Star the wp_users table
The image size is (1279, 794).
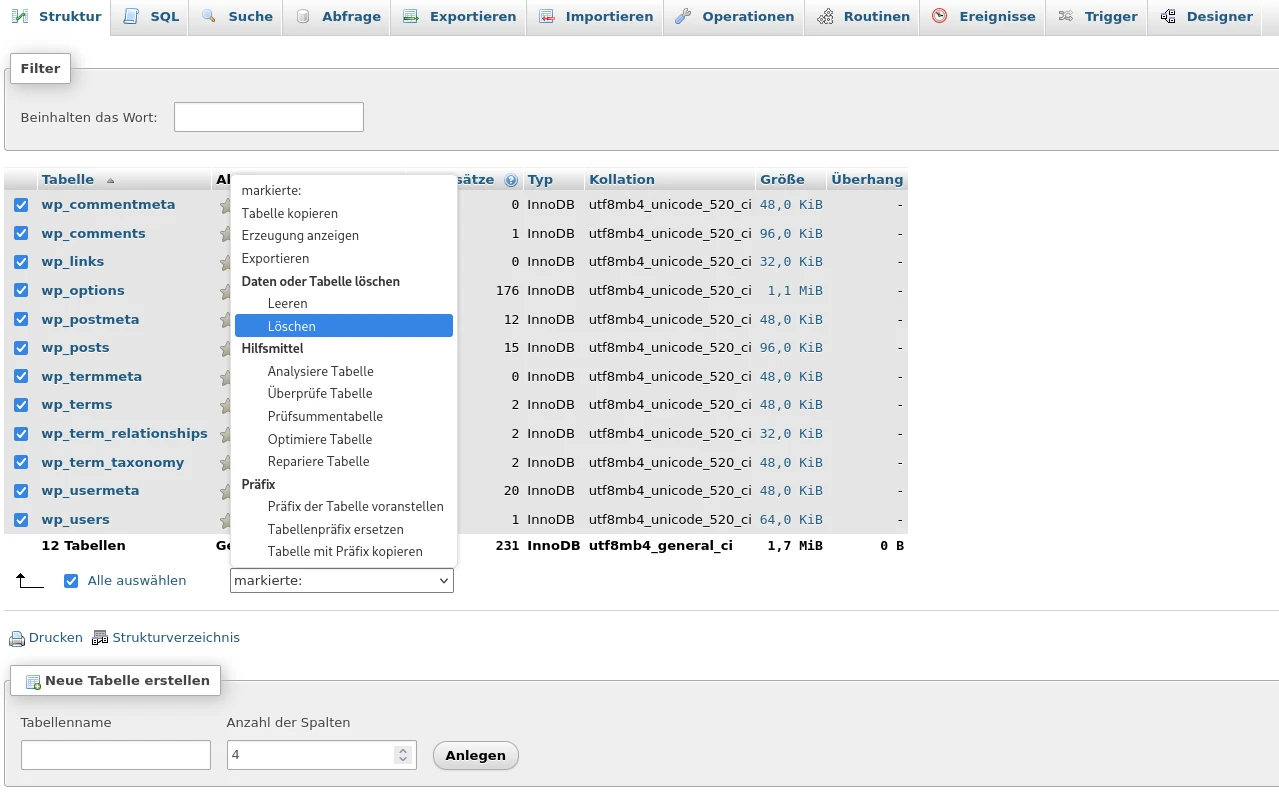224,519
